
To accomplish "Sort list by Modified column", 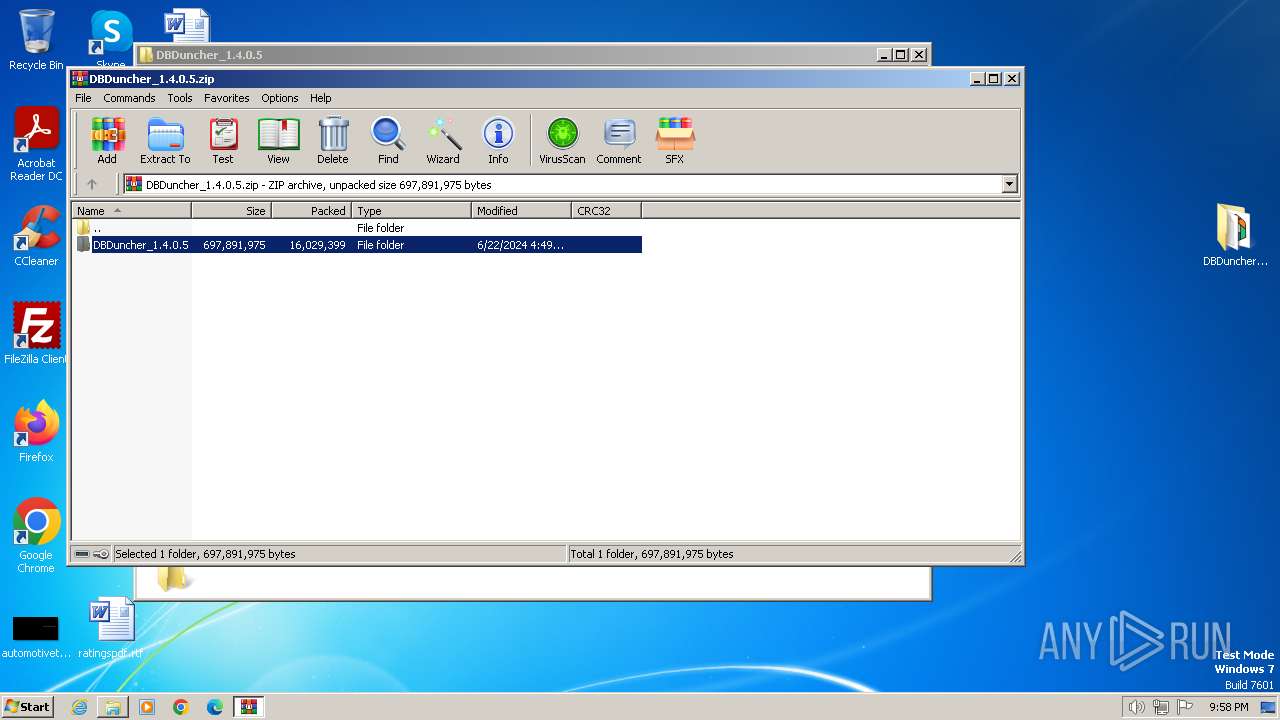I will pos(521,211).
